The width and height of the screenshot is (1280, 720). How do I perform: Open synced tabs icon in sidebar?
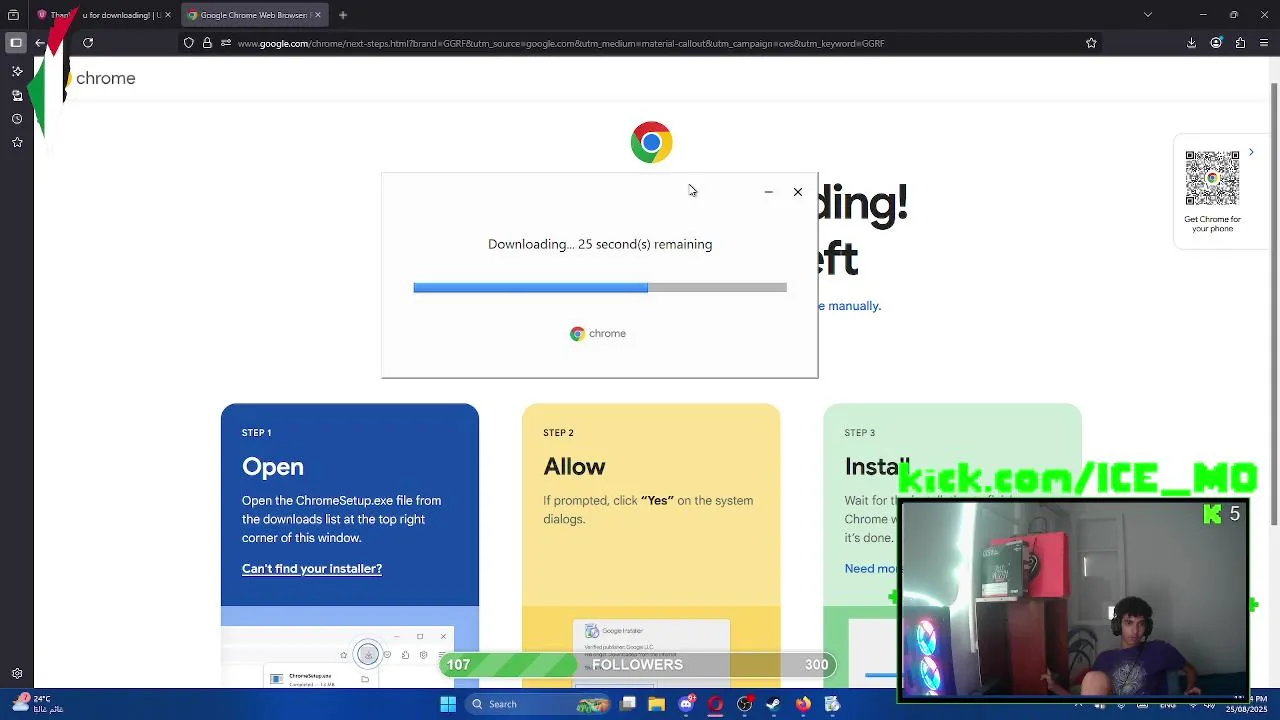pyautogui.click(x=17, y=95)
